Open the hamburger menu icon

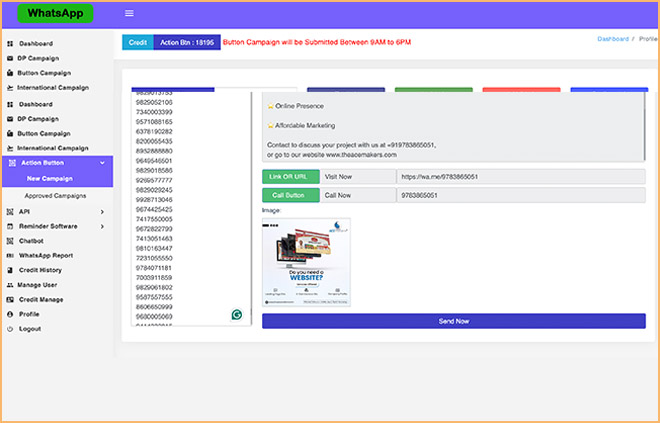point(129,13)
